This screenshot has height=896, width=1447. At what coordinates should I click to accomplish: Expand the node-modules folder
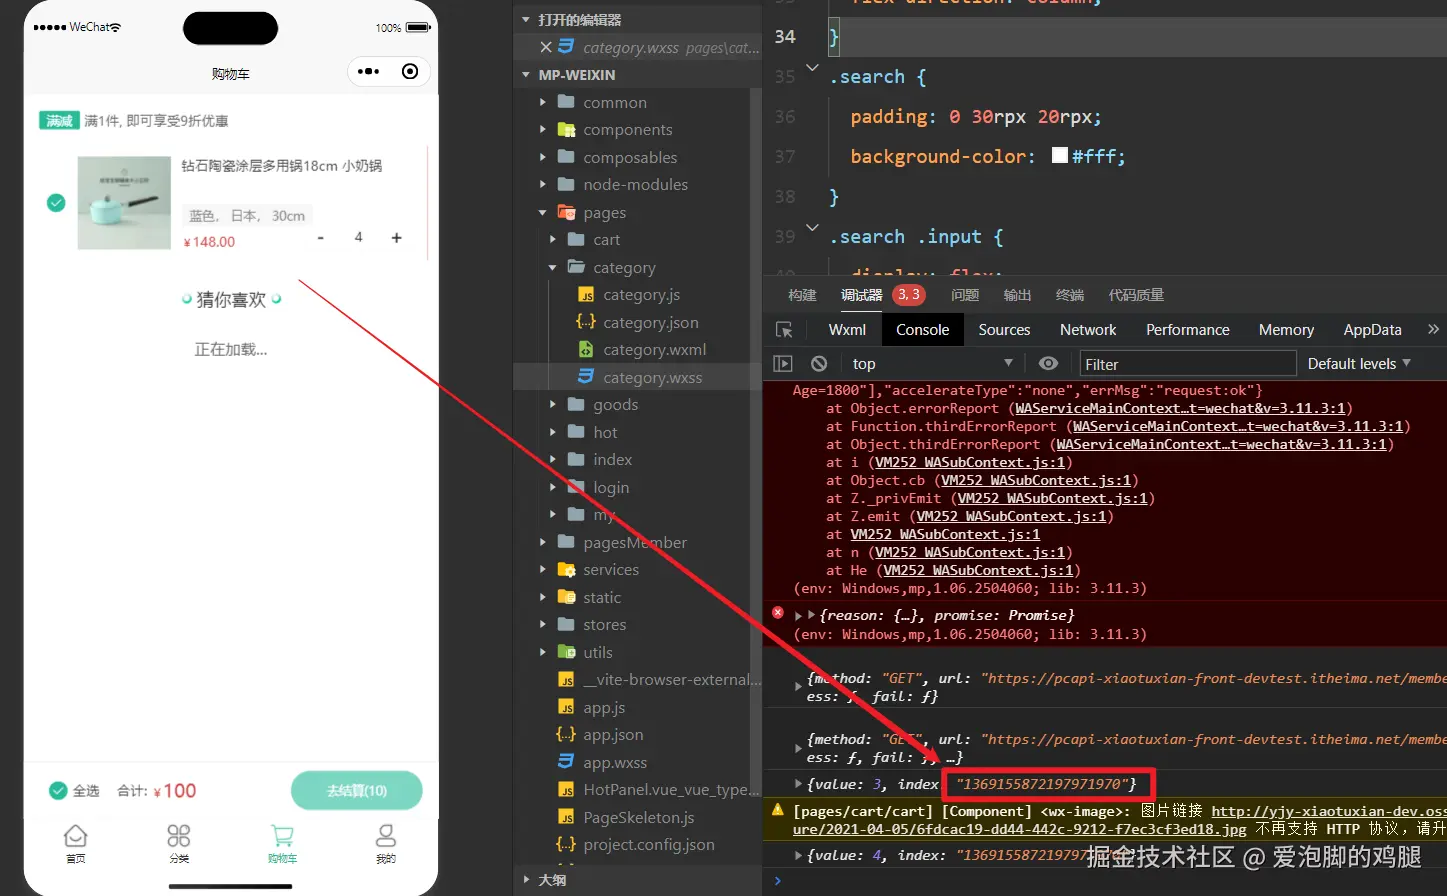click(543, 185)
